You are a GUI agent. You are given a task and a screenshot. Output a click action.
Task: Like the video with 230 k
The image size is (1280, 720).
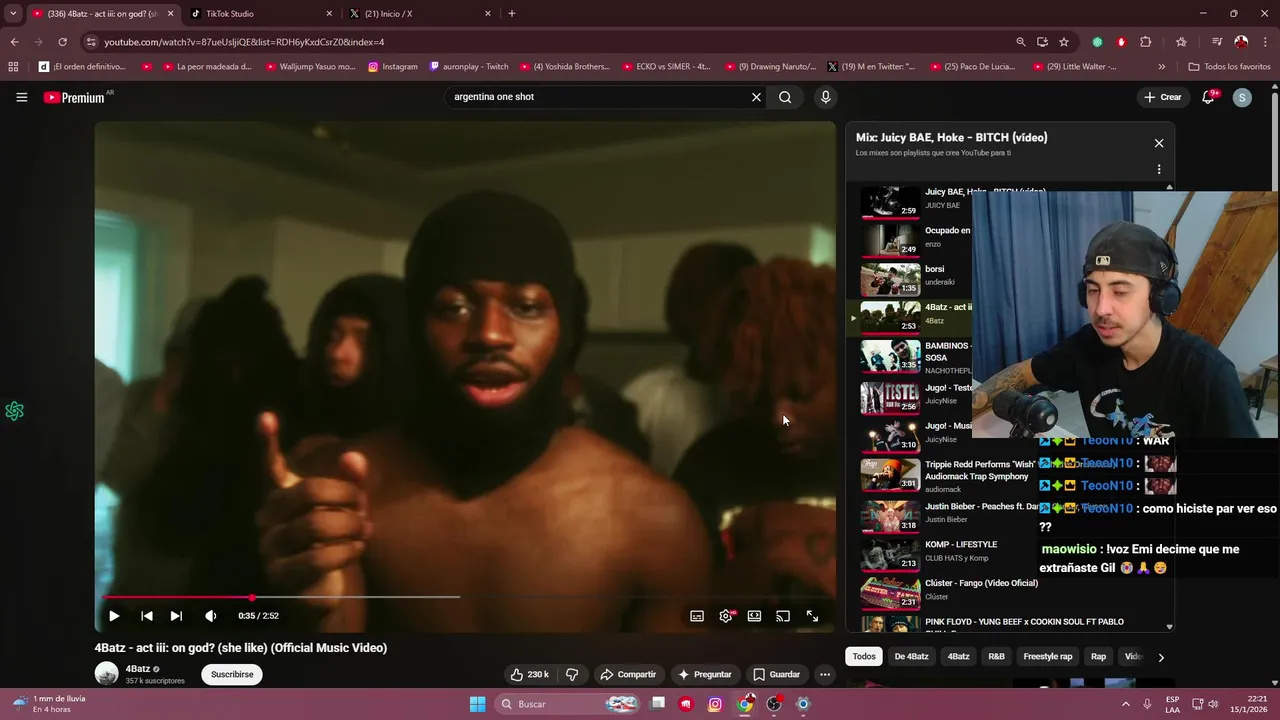(529, 674)
